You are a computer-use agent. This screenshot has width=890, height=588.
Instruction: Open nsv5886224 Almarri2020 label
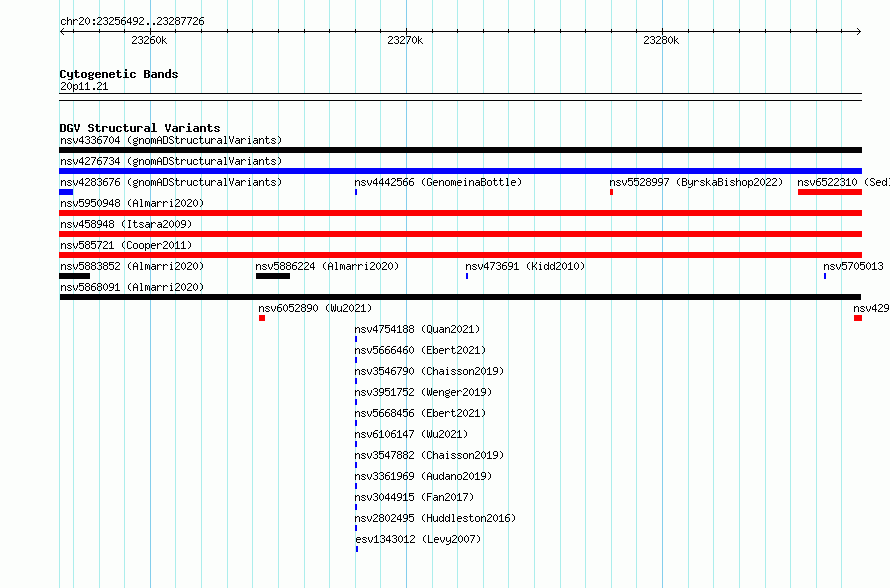pos(327,266)
